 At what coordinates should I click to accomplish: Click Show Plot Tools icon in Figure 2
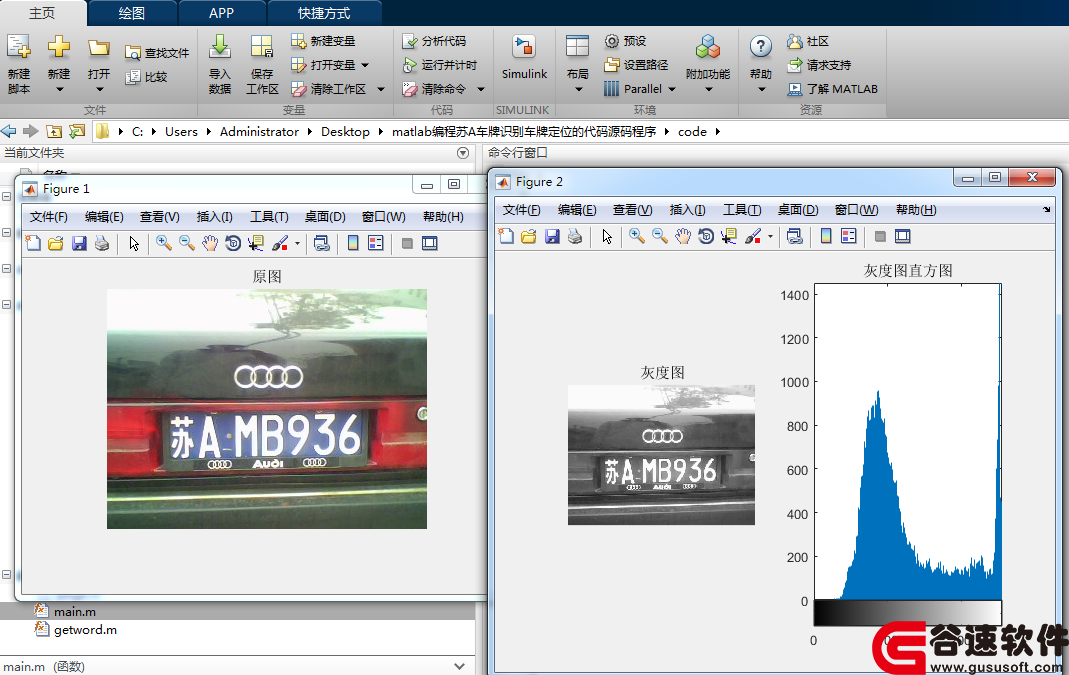click(x=903, y=236)
